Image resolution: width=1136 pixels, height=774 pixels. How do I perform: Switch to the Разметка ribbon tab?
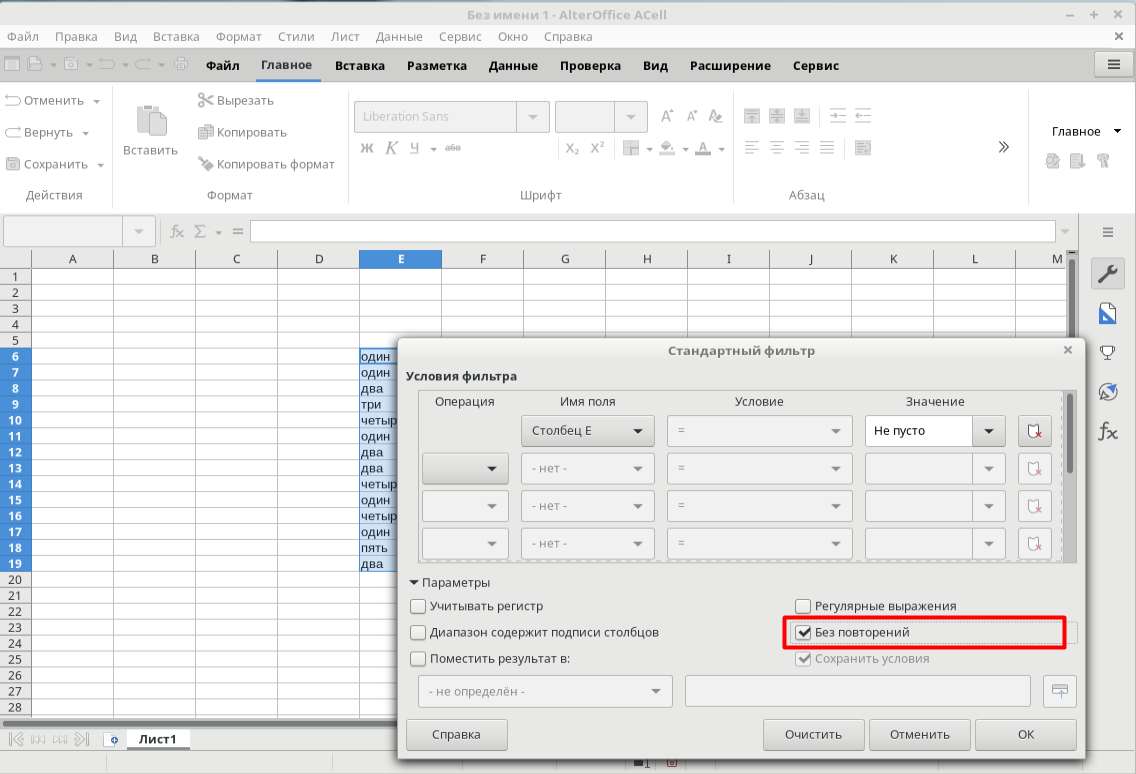[437, 65]
